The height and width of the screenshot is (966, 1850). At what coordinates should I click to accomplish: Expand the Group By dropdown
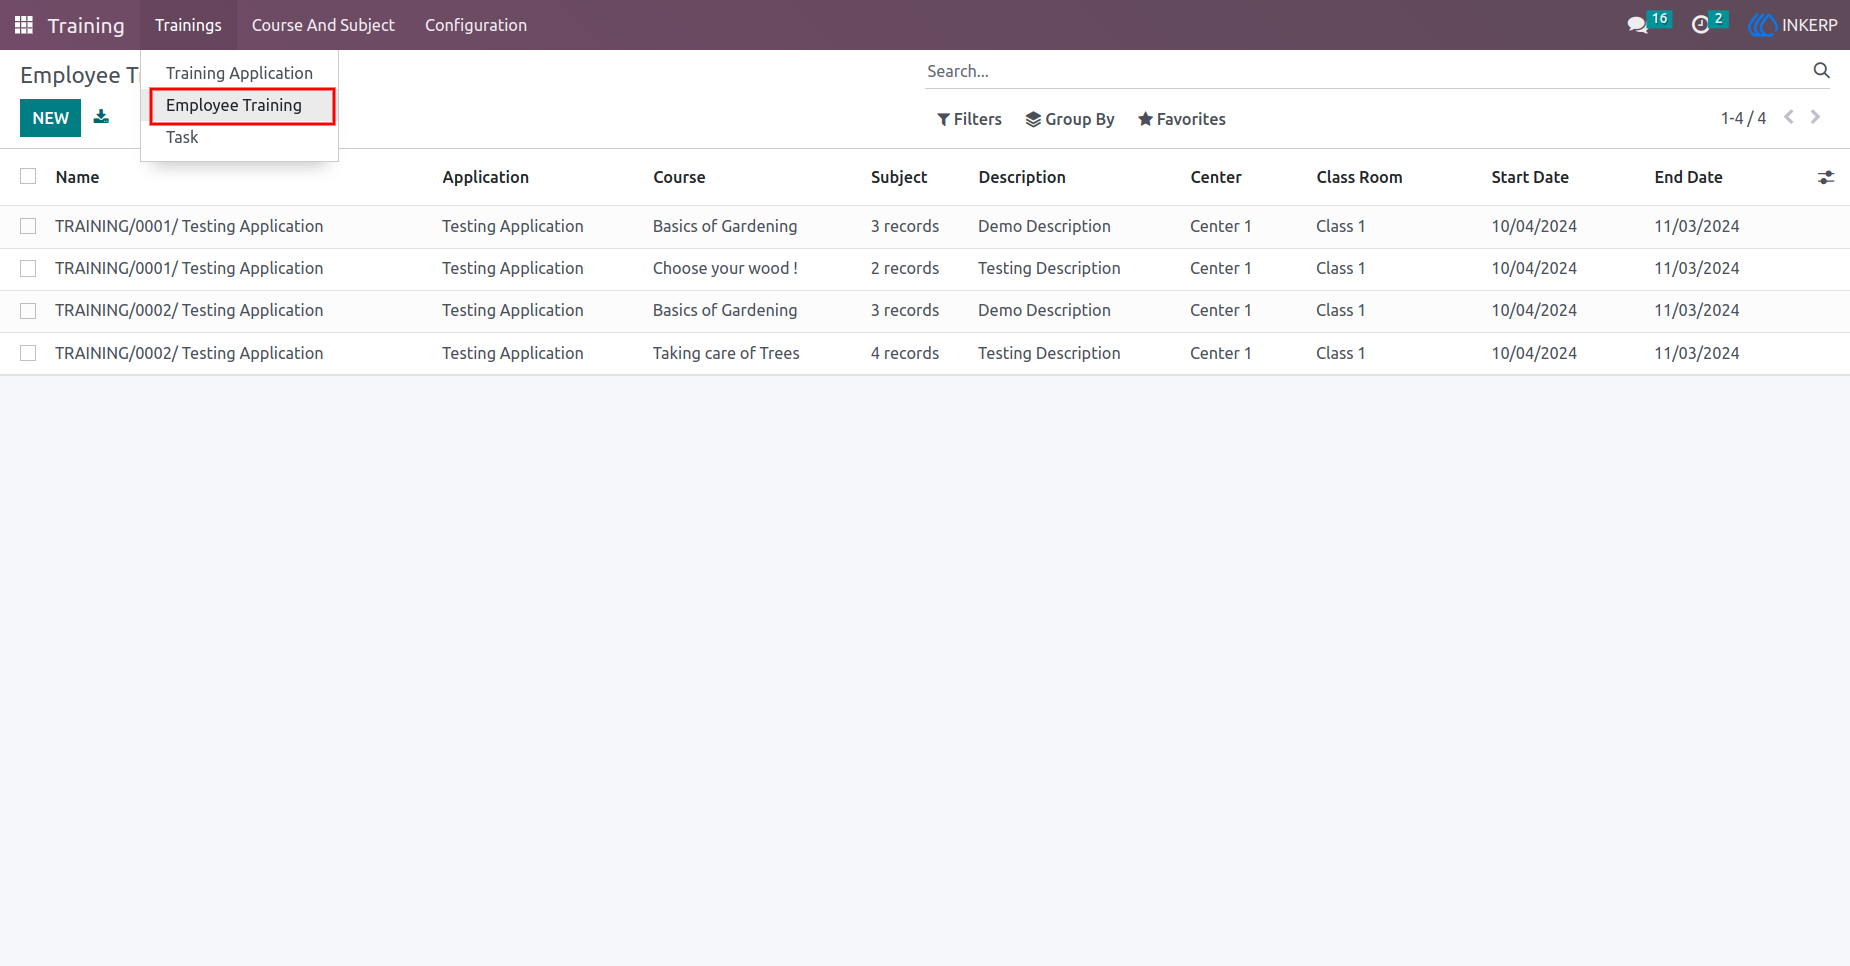point(1070,119)
